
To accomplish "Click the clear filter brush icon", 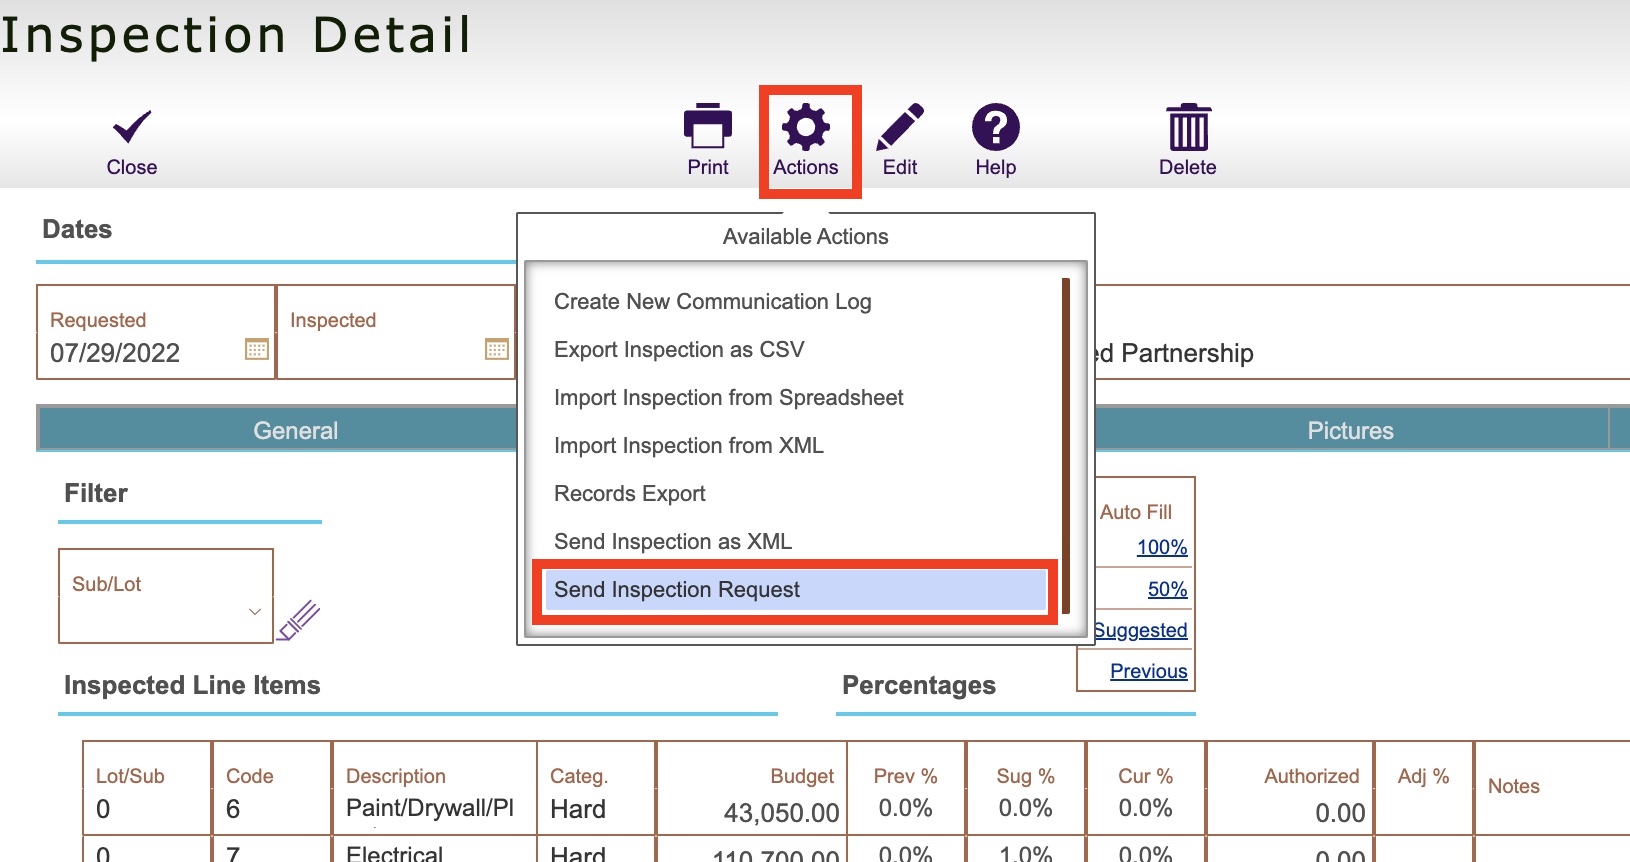I will click(299, 620).
